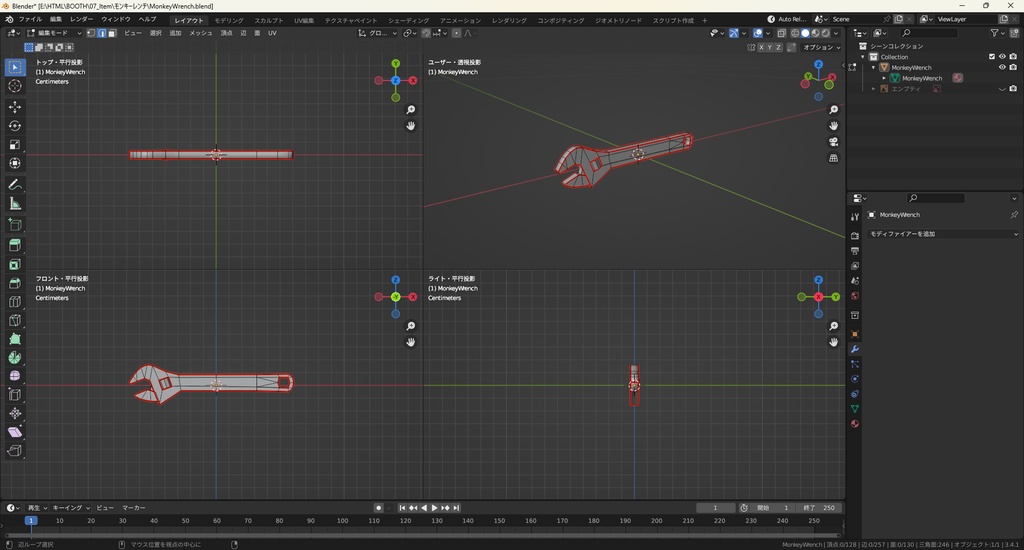
Task: Activate the Move tool
Action: (15, 106)
